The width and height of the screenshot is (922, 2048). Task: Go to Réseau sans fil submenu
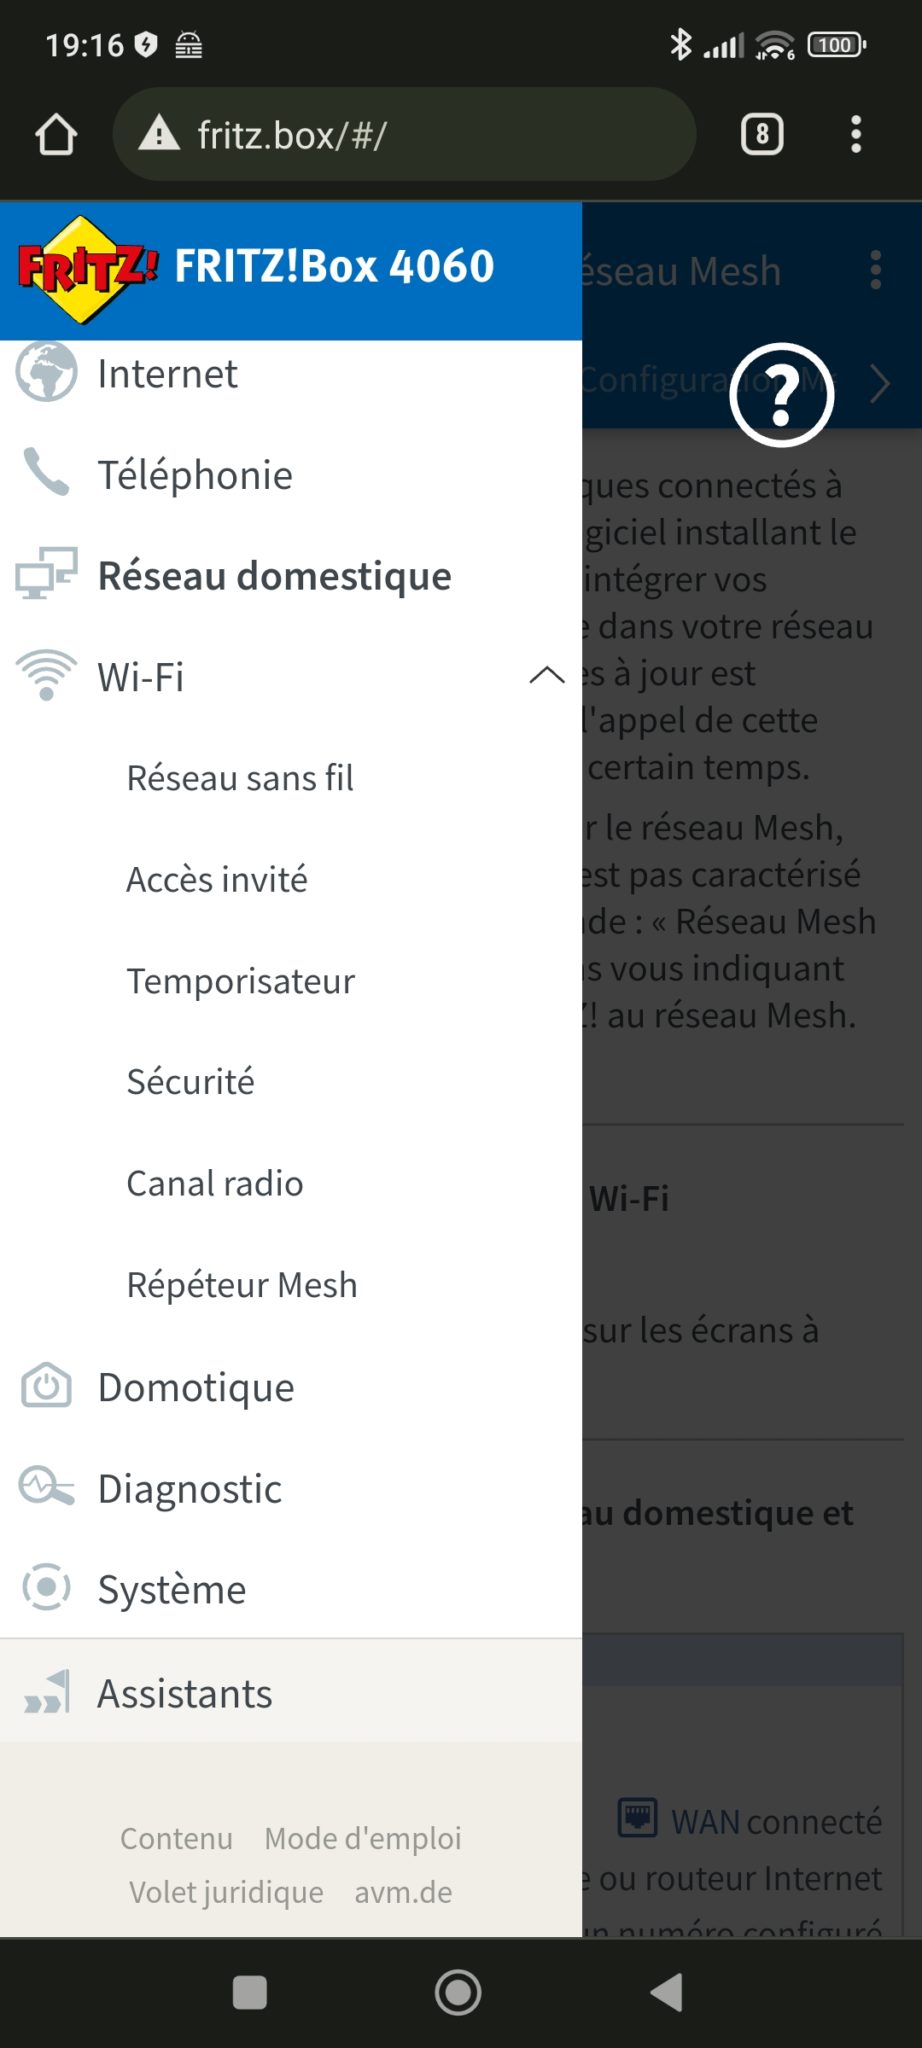tap(240, 778)
